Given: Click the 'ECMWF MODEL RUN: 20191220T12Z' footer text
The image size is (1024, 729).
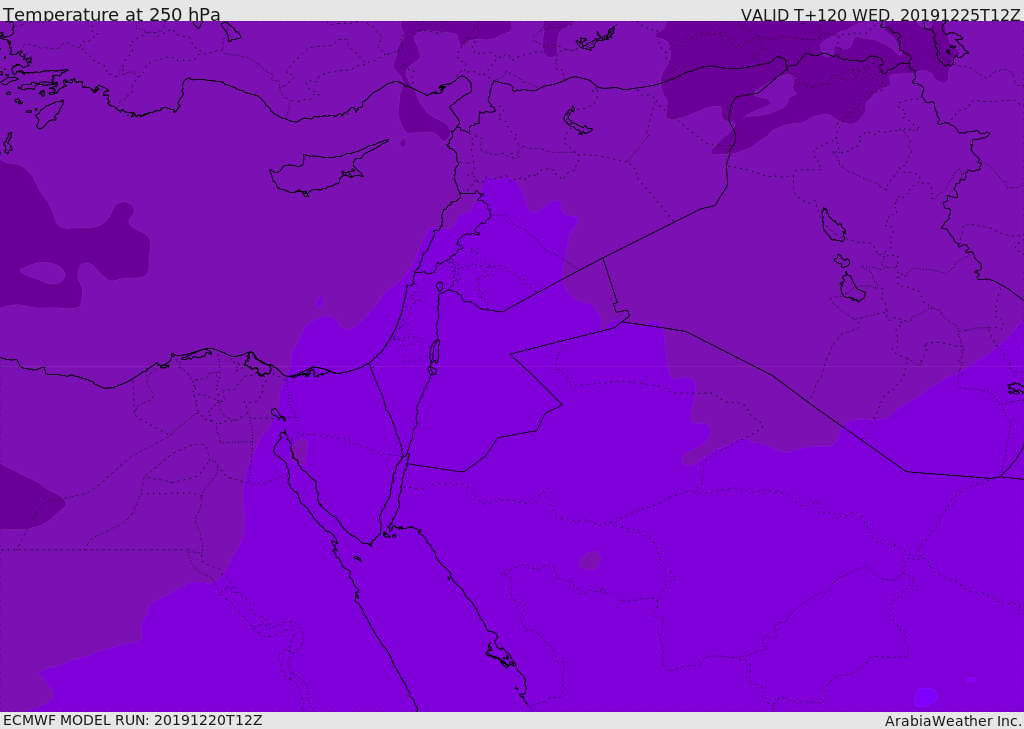Looking at the screenshot, I should point(133,721).
